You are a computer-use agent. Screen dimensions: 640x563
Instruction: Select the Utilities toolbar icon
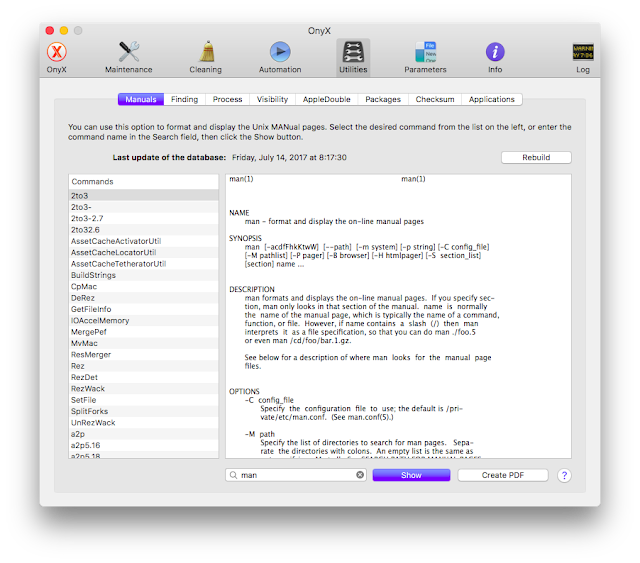353,57
